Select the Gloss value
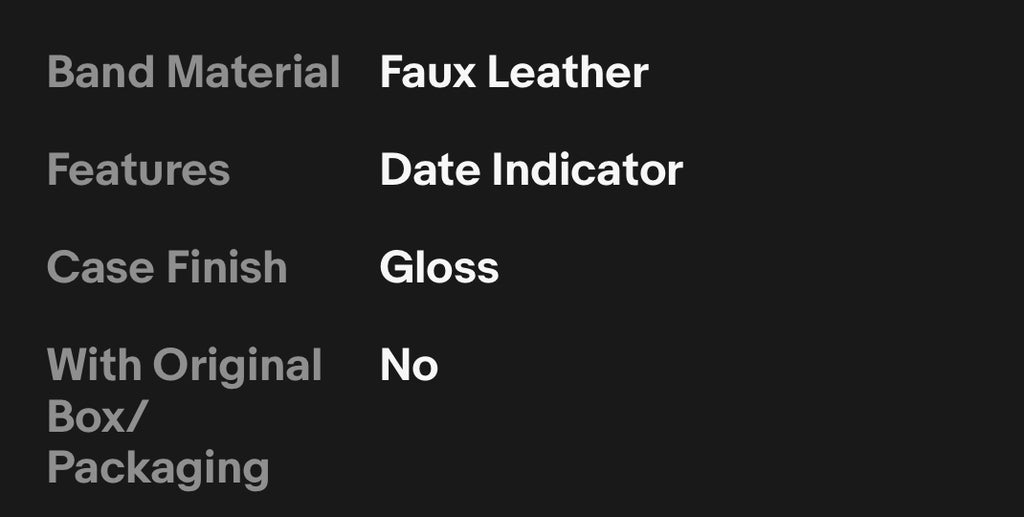 click(439, 267)
